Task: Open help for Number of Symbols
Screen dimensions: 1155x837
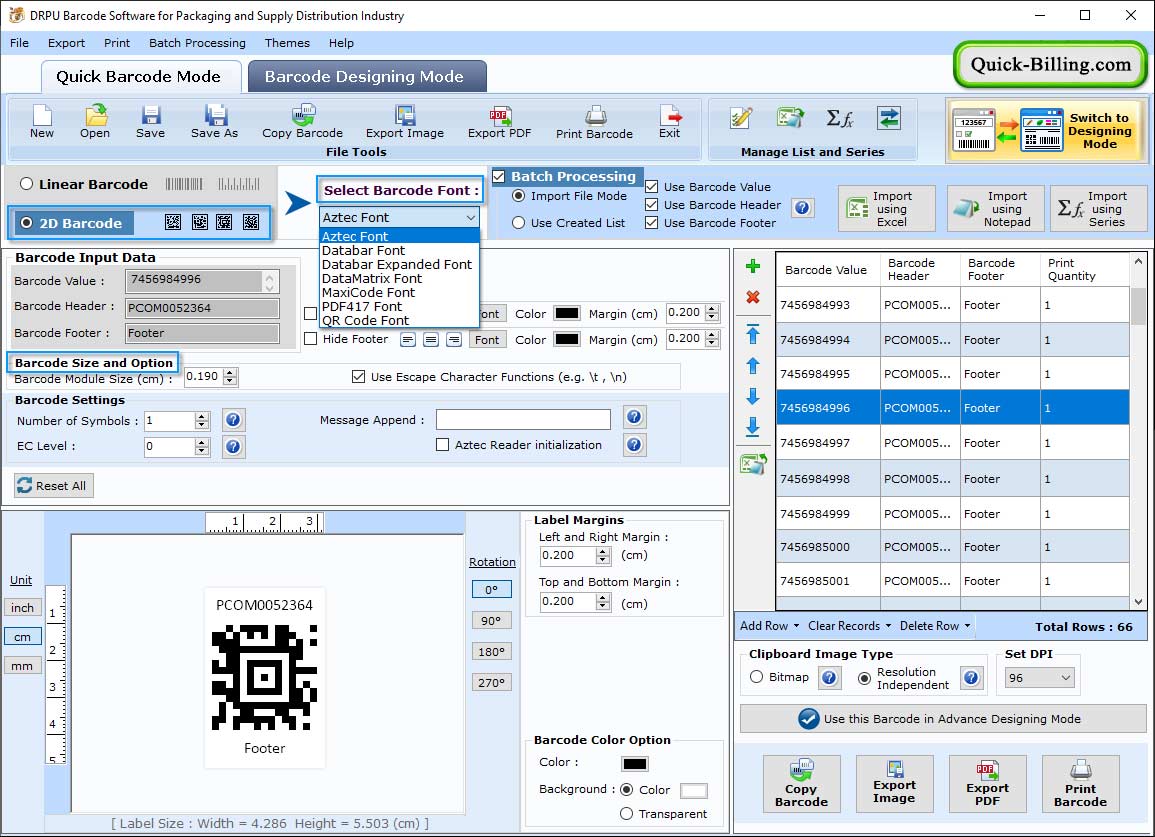Action: (x=233, y=420)
